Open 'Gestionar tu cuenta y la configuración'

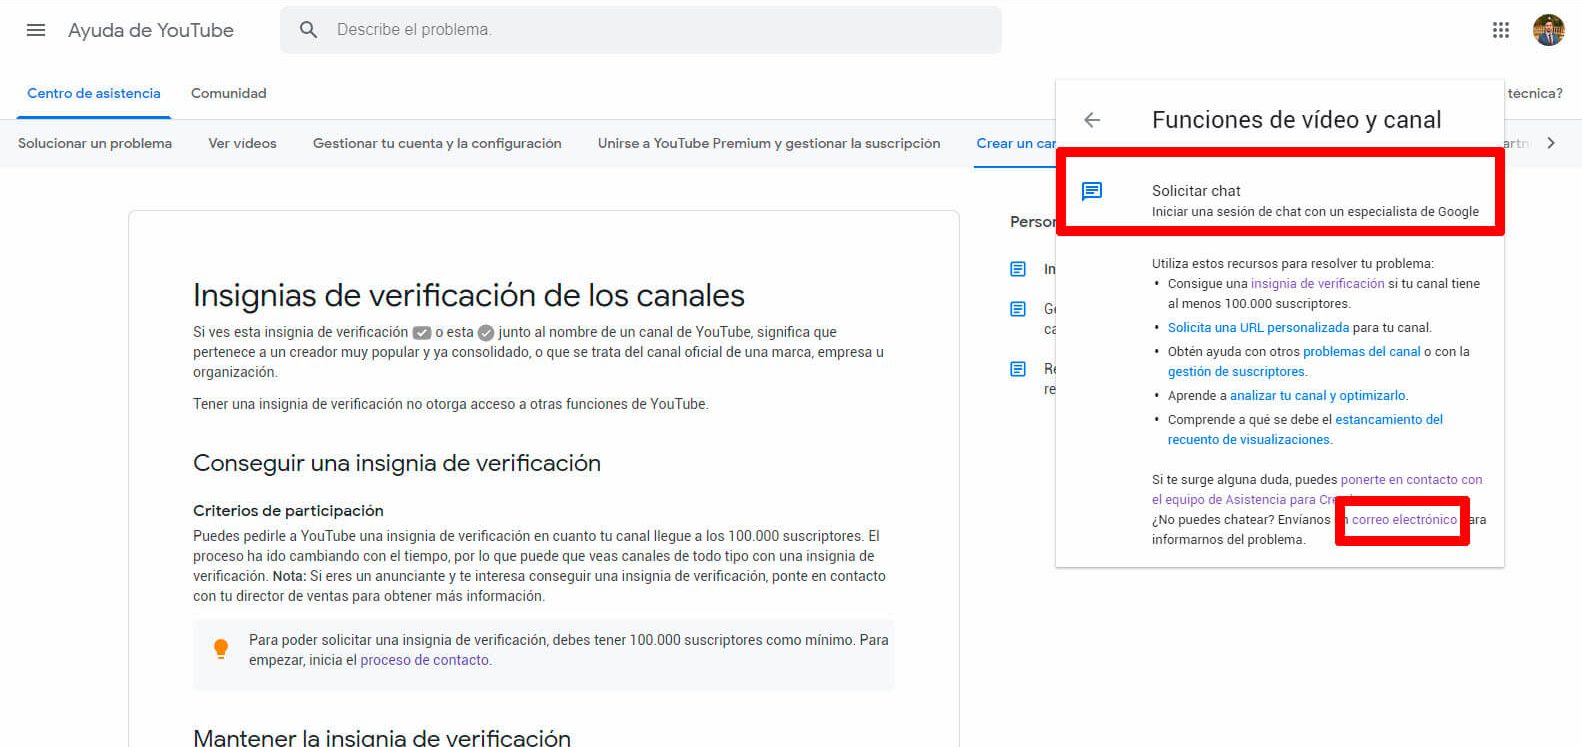coord(437,143)
